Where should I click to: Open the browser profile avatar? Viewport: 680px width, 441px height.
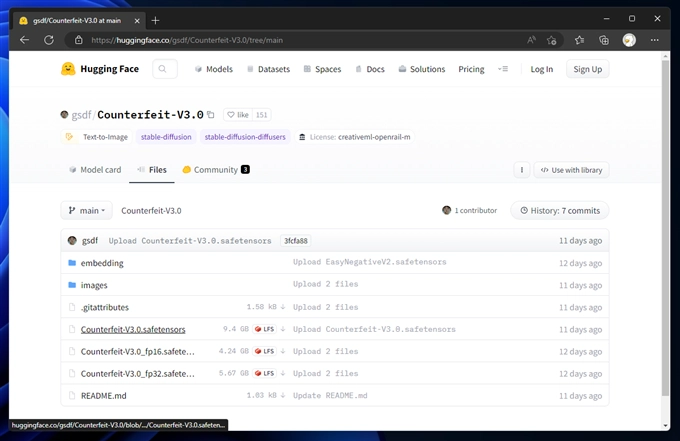tap(629, 40)
